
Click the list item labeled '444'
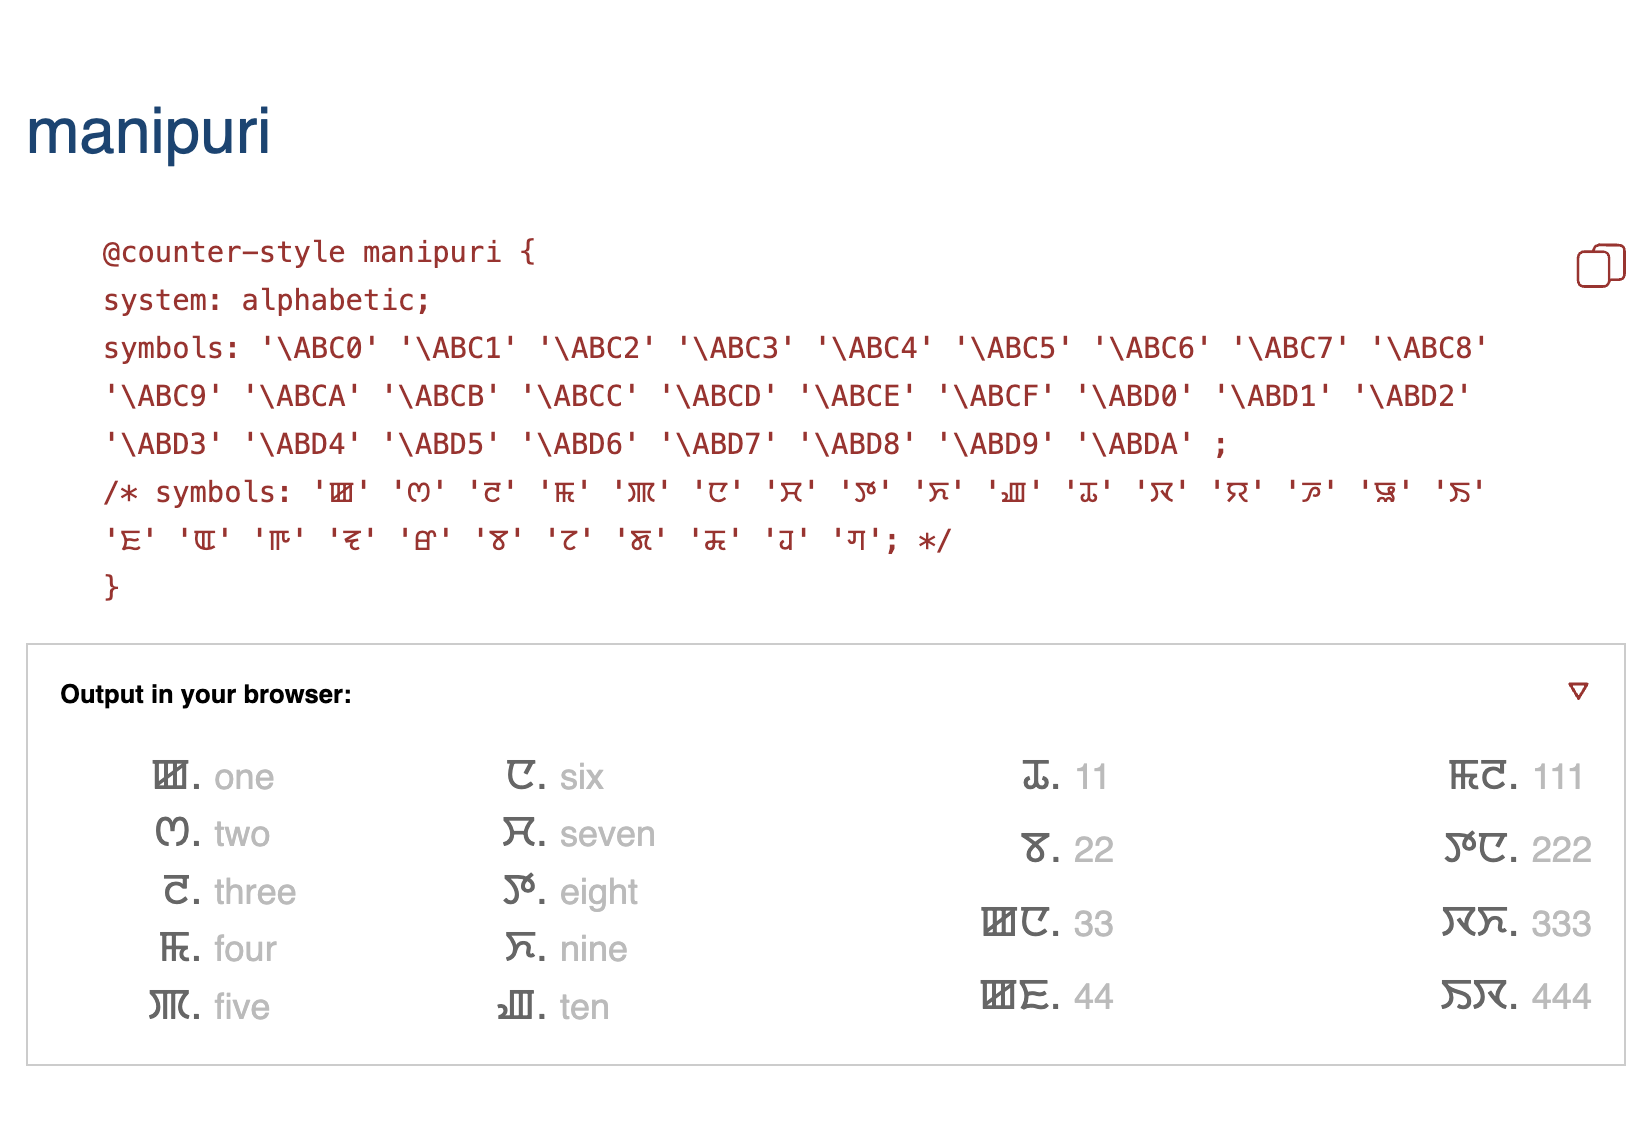pos(1561,997)
